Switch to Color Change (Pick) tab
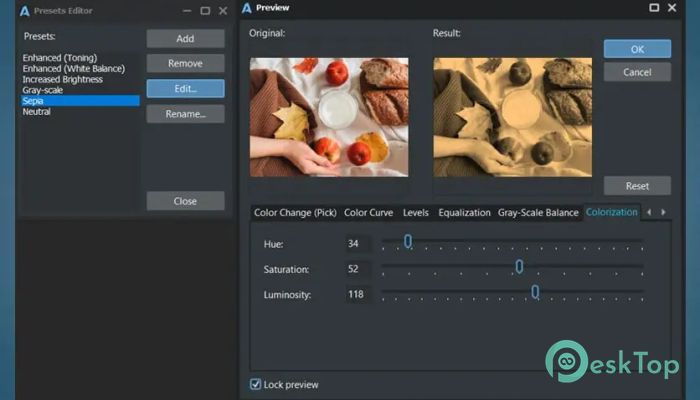 [295, 212]
